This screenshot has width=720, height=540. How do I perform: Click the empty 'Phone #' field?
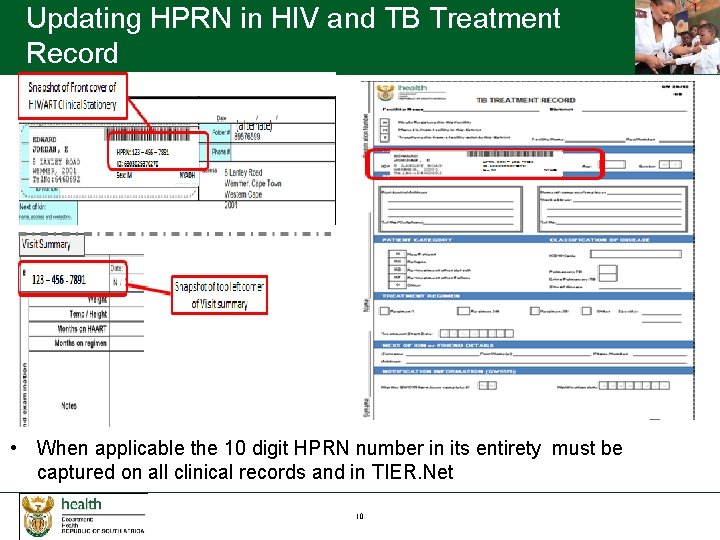(283, 152)
